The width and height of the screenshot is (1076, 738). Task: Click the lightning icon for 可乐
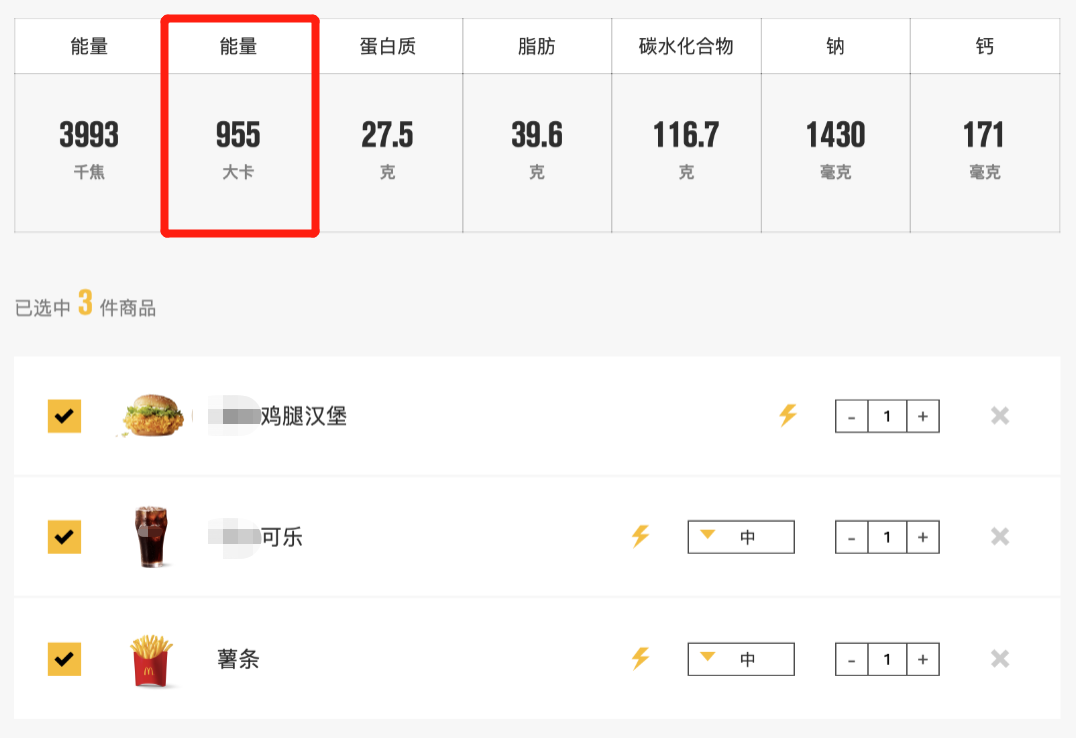[x=640, y=536]
